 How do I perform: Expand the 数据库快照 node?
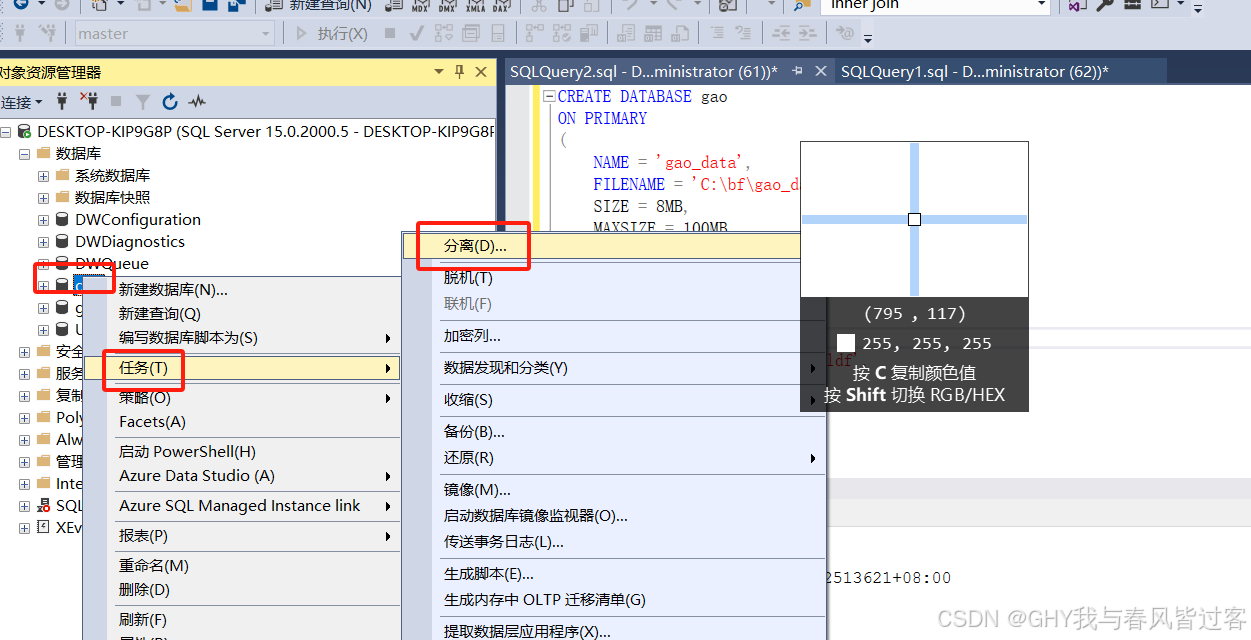(x=44, y=198)
